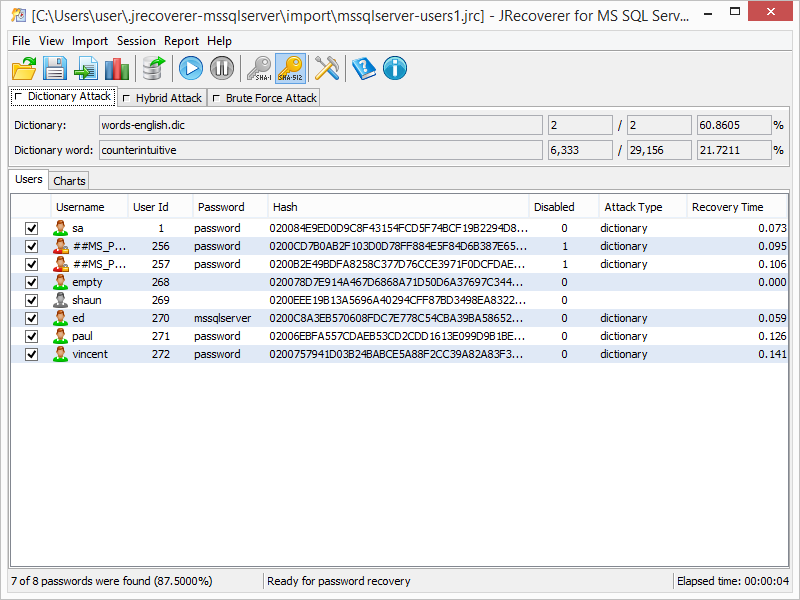The image size is (800, 600).
Task: Click the user icon for user 257
Action: point(61,264)
